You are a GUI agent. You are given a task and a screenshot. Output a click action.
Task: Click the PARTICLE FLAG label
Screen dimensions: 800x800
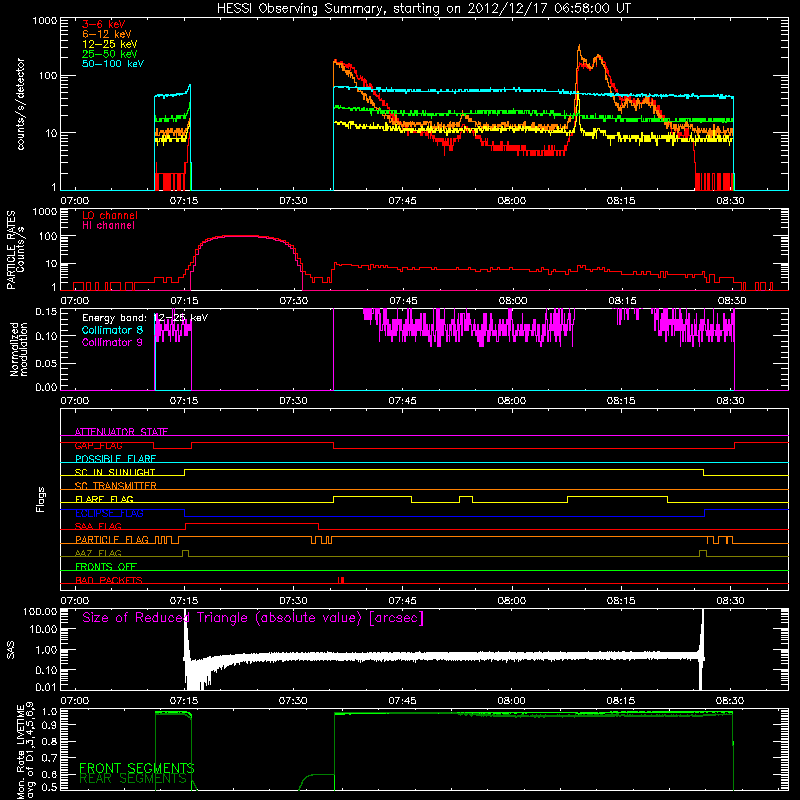point(112,539)
